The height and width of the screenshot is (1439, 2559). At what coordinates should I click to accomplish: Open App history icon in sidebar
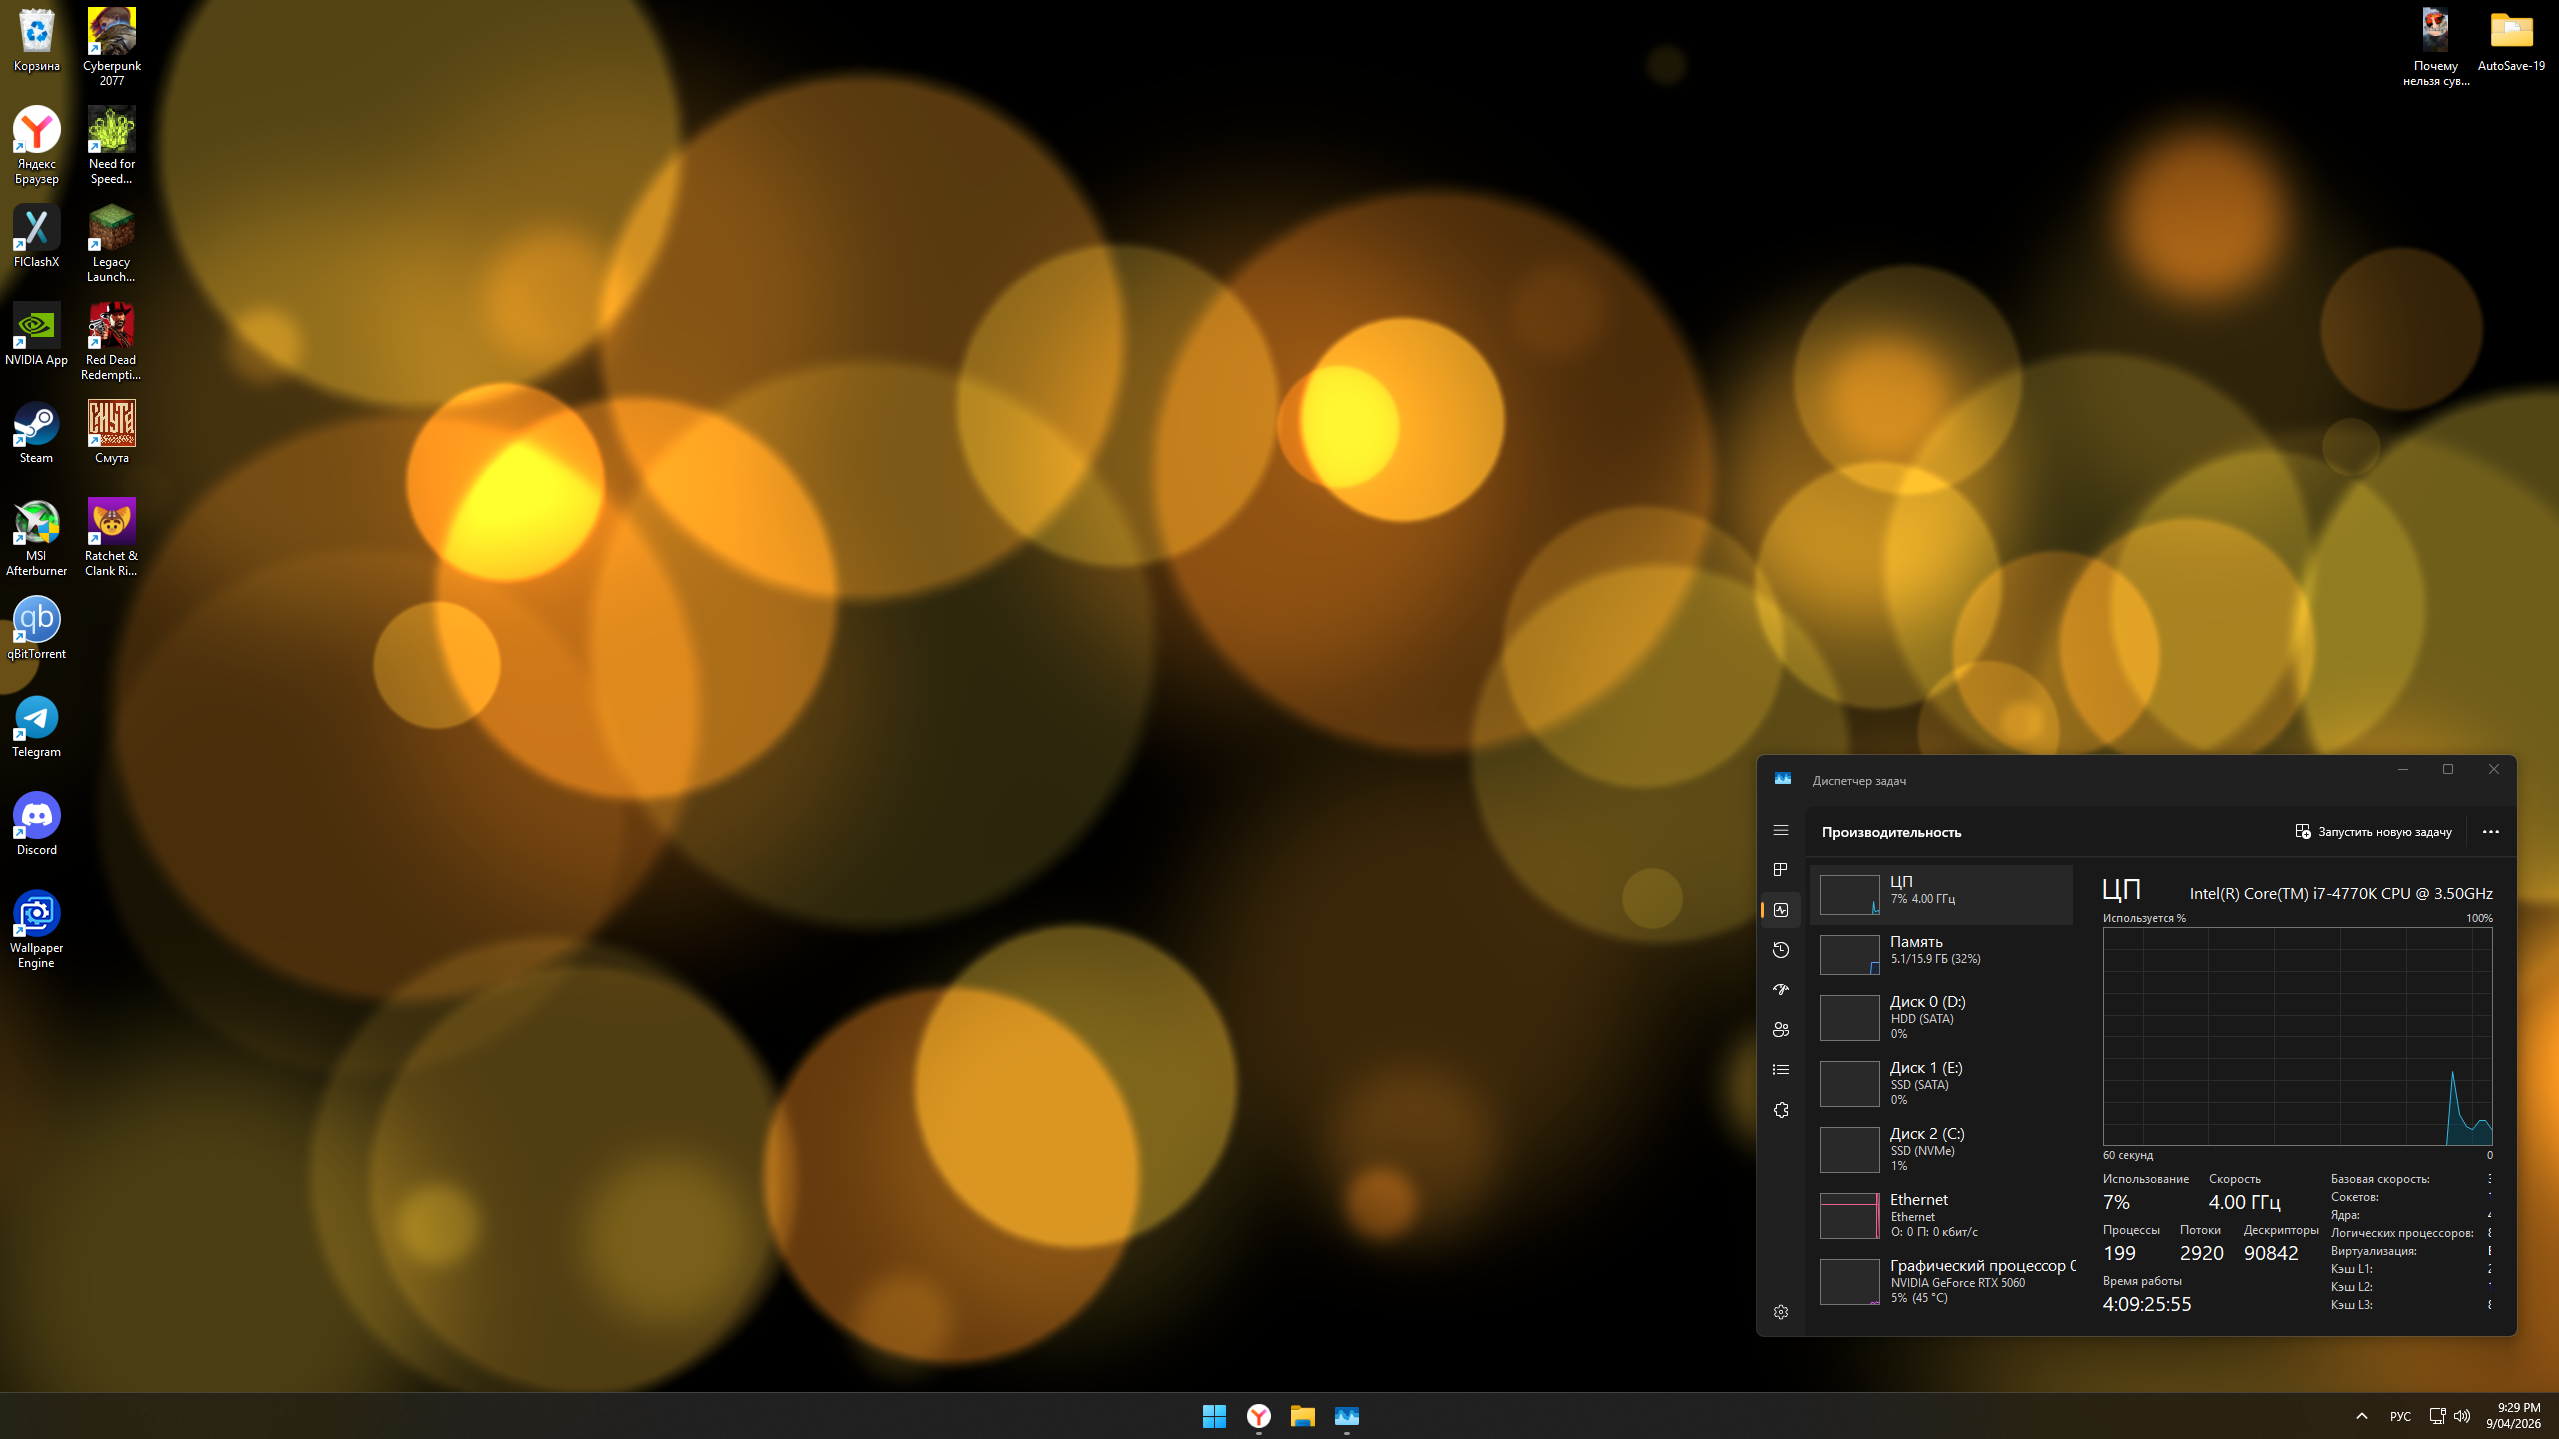pyautogui.click(x=1780, y=950)
